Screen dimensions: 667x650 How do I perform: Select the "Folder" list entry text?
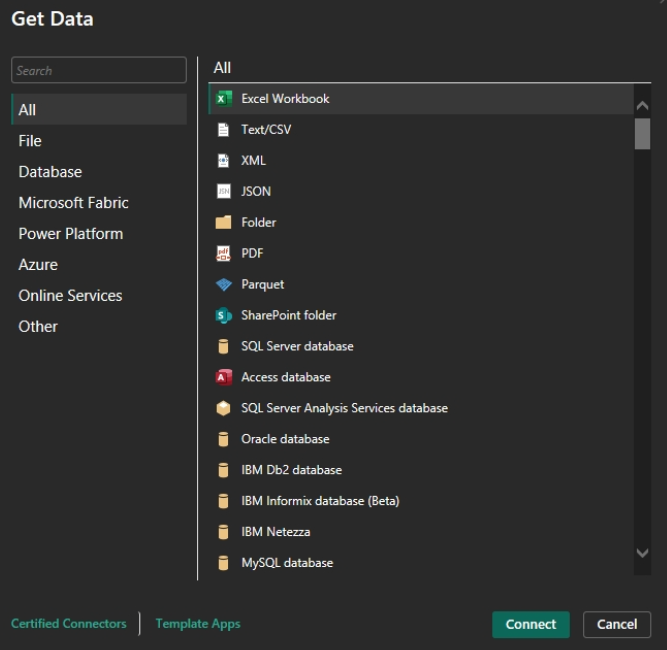(259, 222)
